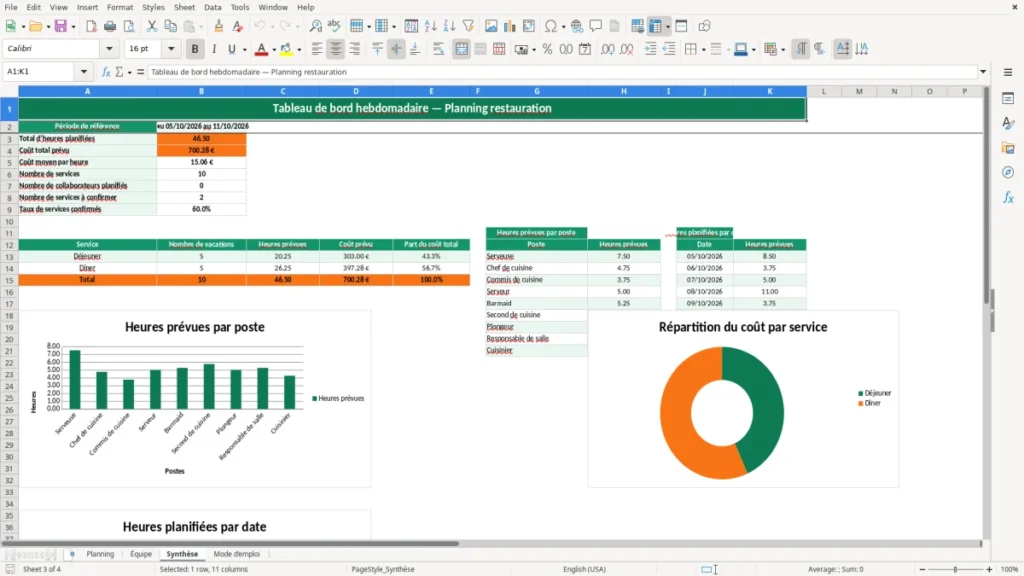Switch to the Mode d'emploi sheet tab

[236, 554]
